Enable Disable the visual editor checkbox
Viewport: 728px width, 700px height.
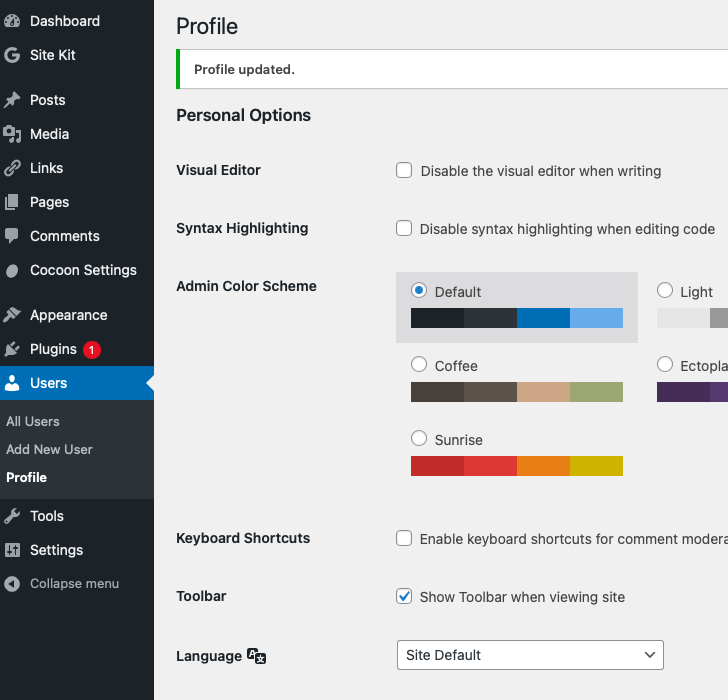(x=404, y=170)
